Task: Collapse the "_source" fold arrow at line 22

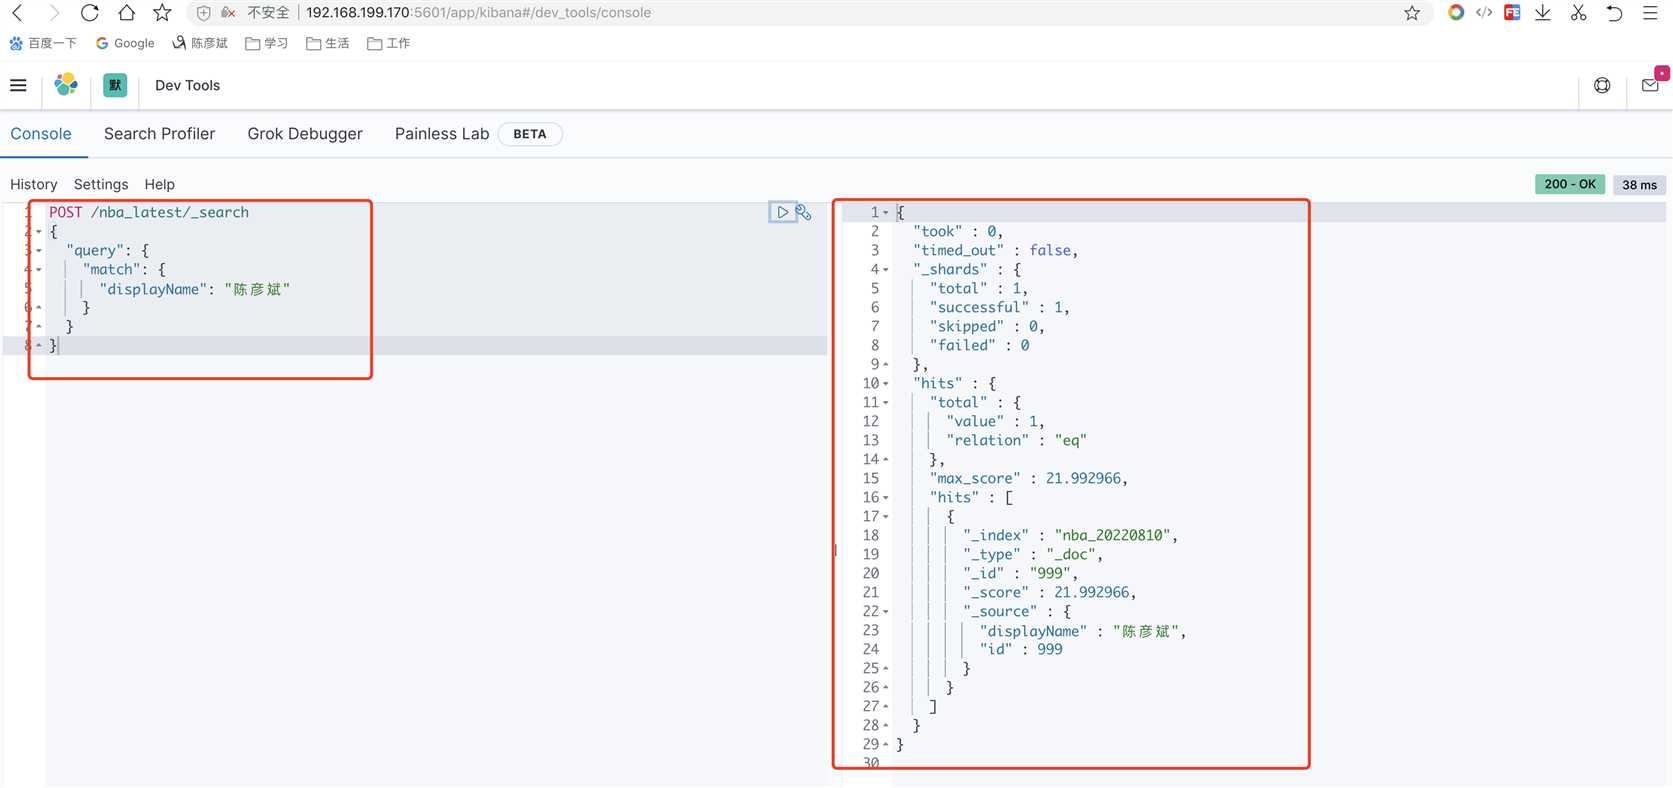Action: click(886, 611)
